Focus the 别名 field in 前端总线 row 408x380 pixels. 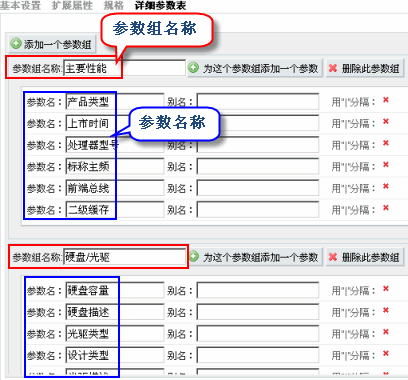point(258,188)
